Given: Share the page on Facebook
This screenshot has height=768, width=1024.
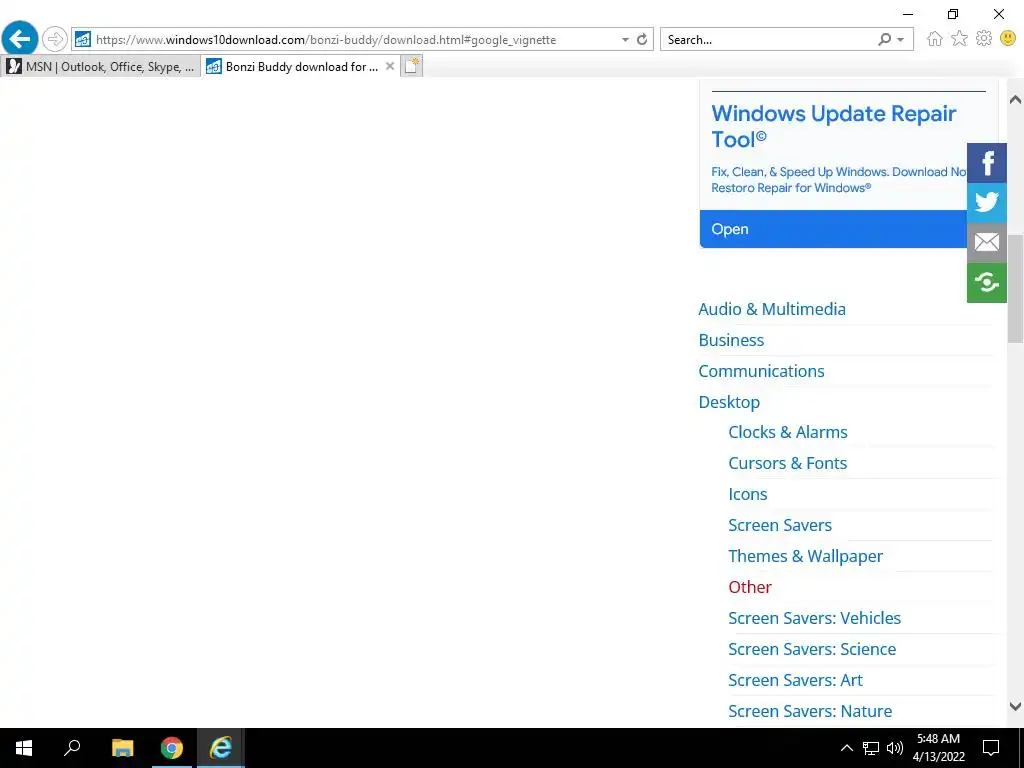Looking at the screenshot, I should (987, 163).
